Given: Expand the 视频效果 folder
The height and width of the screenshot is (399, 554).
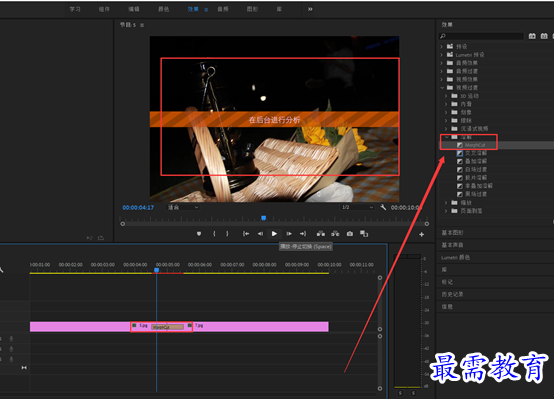Looking at the screenshot, I should click(x=442, y=79).
